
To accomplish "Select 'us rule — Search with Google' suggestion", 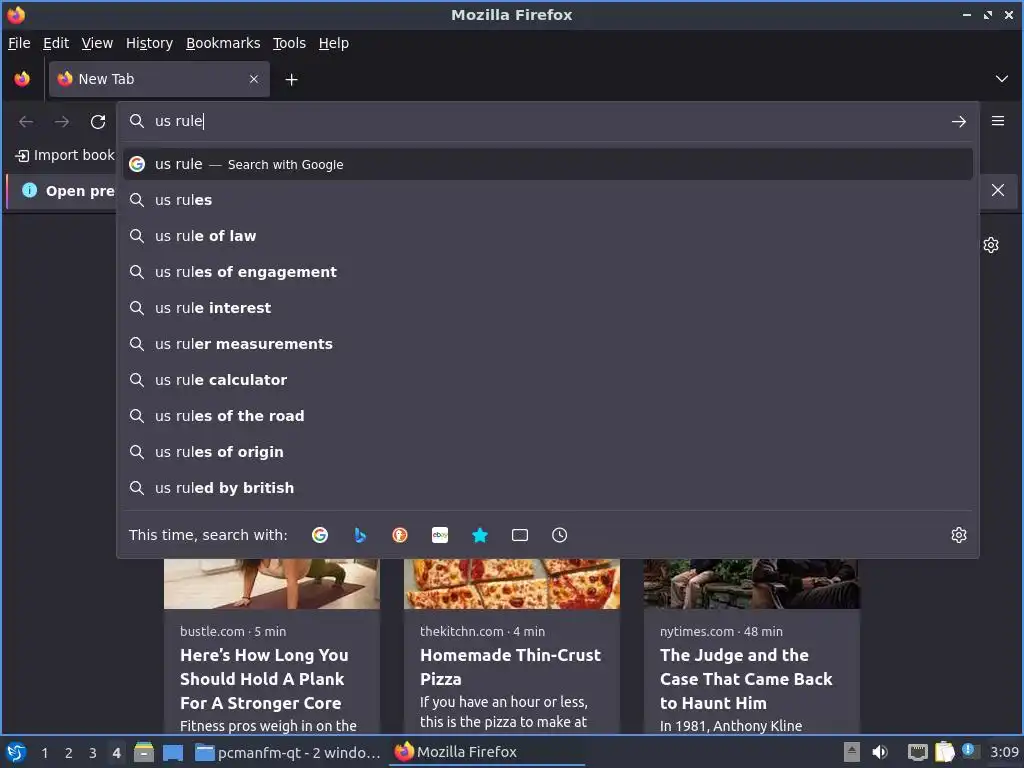I will coord(547,164).
